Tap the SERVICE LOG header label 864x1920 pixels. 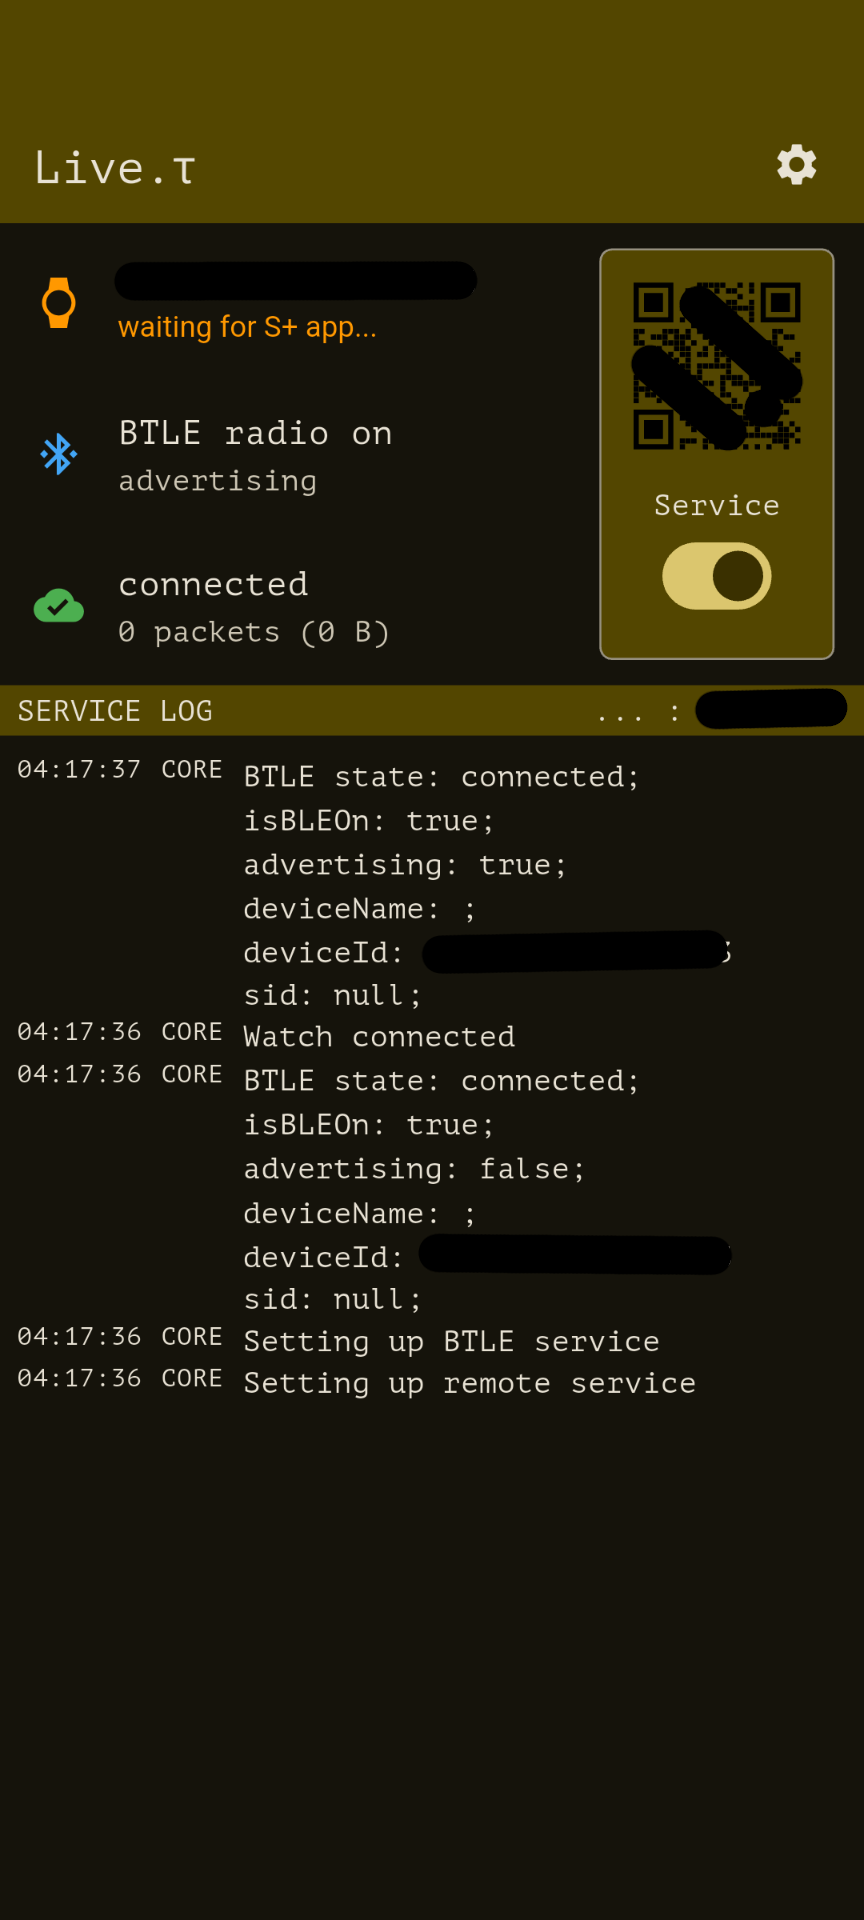coord(115,711)
